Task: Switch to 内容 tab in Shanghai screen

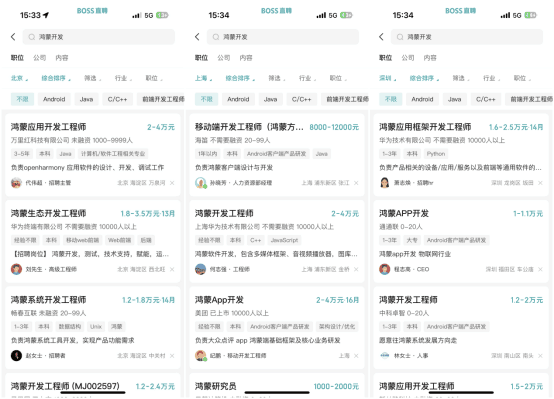Action: pos(246,58)
